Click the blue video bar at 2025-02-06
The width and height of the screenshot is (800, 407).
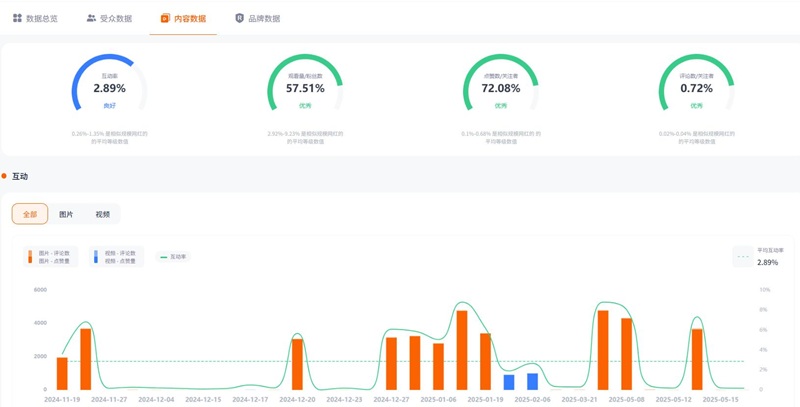[533, 381]
